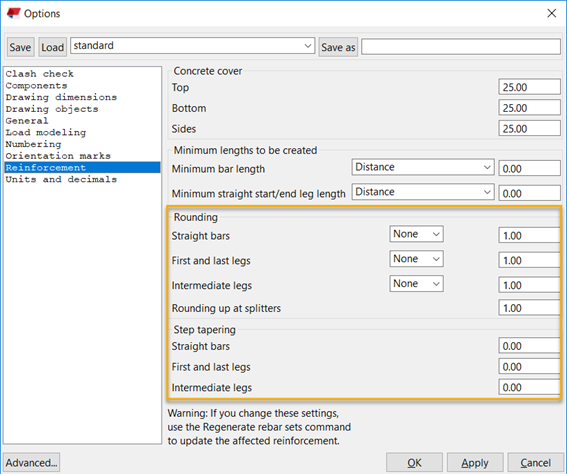Select Numbering in the options list
Image resolution: width=567 pixels, height=474 pixels.
tap(33, 144)
